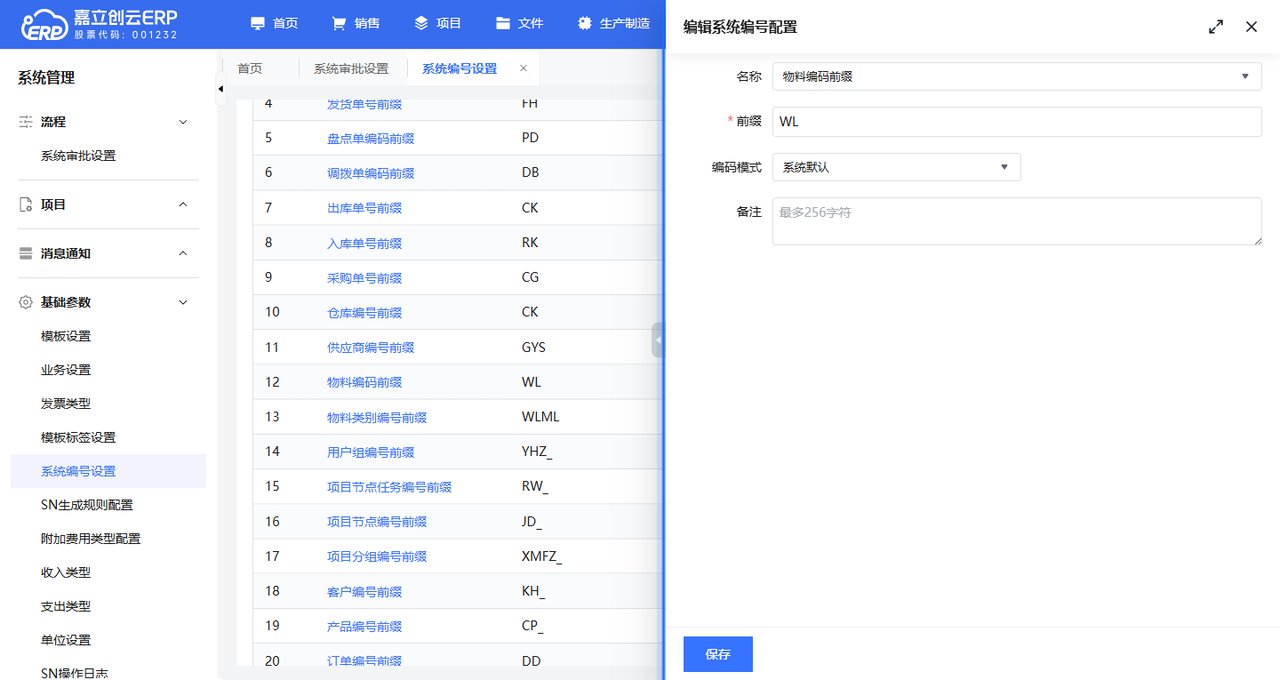This screenshot has height=680, width=1280.
Task: Open the 项目分组编号前缀 link
Action: [377, 557]
